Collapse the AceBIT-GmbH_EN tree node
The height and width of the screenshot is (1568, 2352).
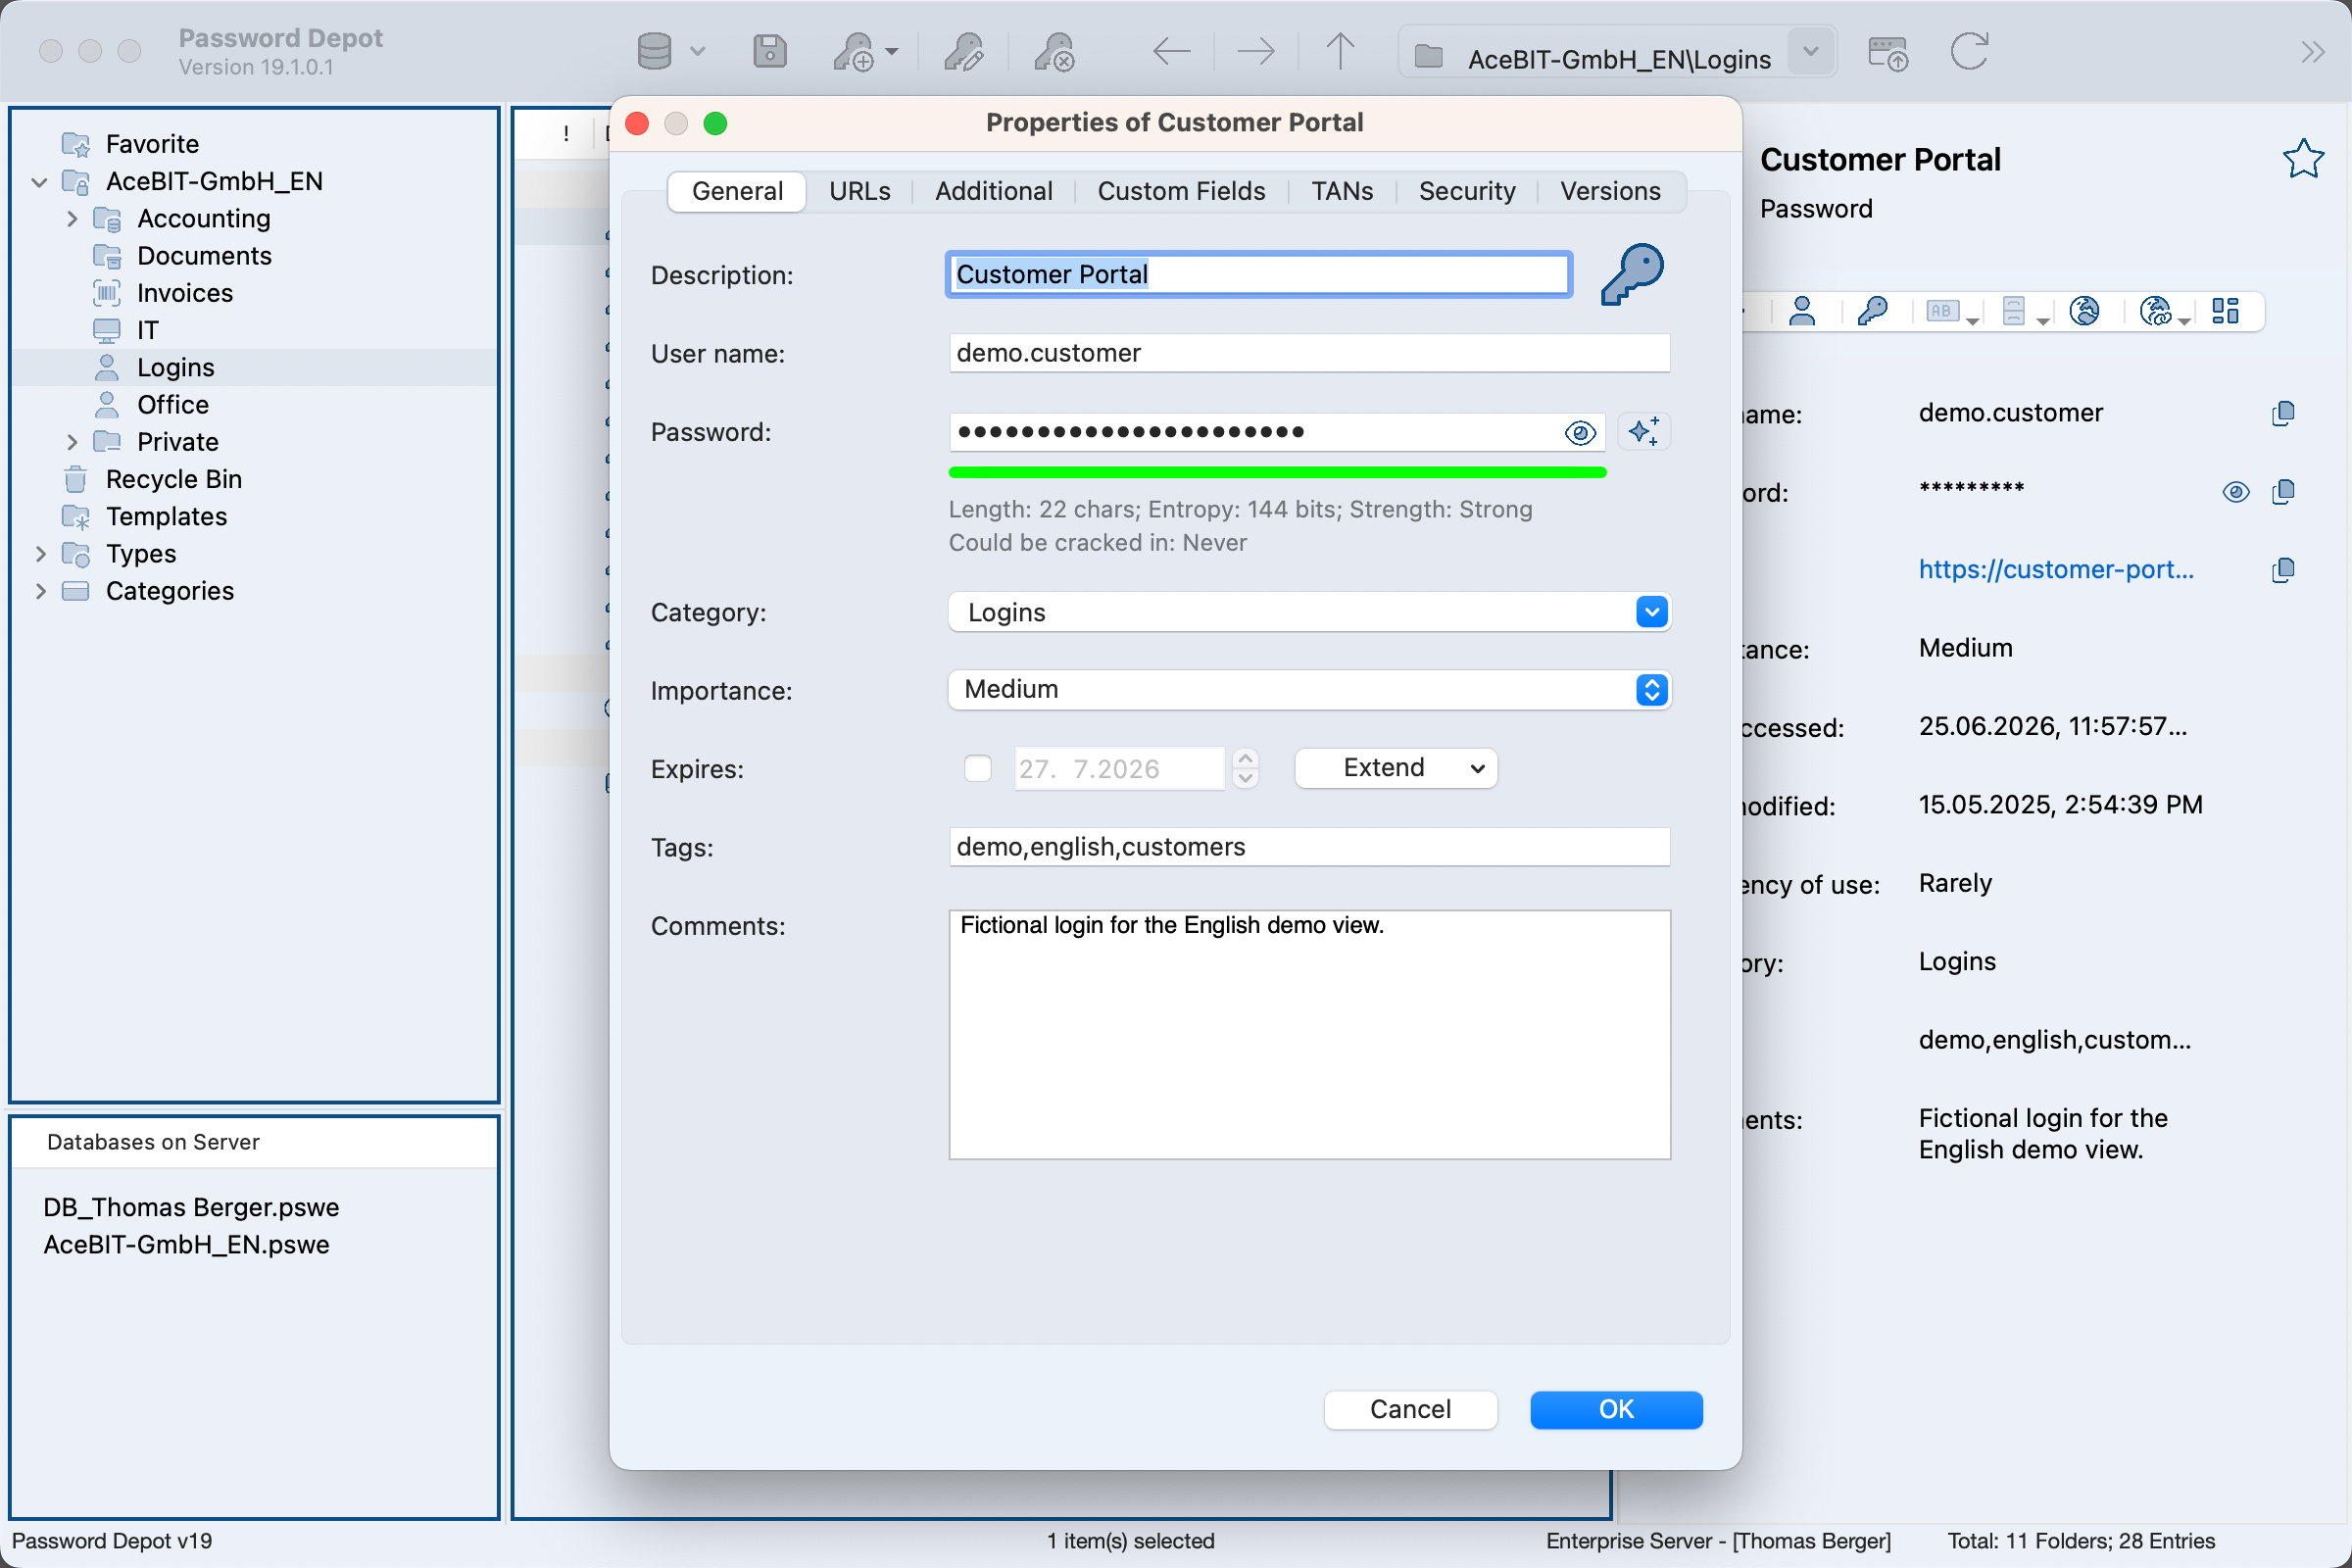point(40,182)
